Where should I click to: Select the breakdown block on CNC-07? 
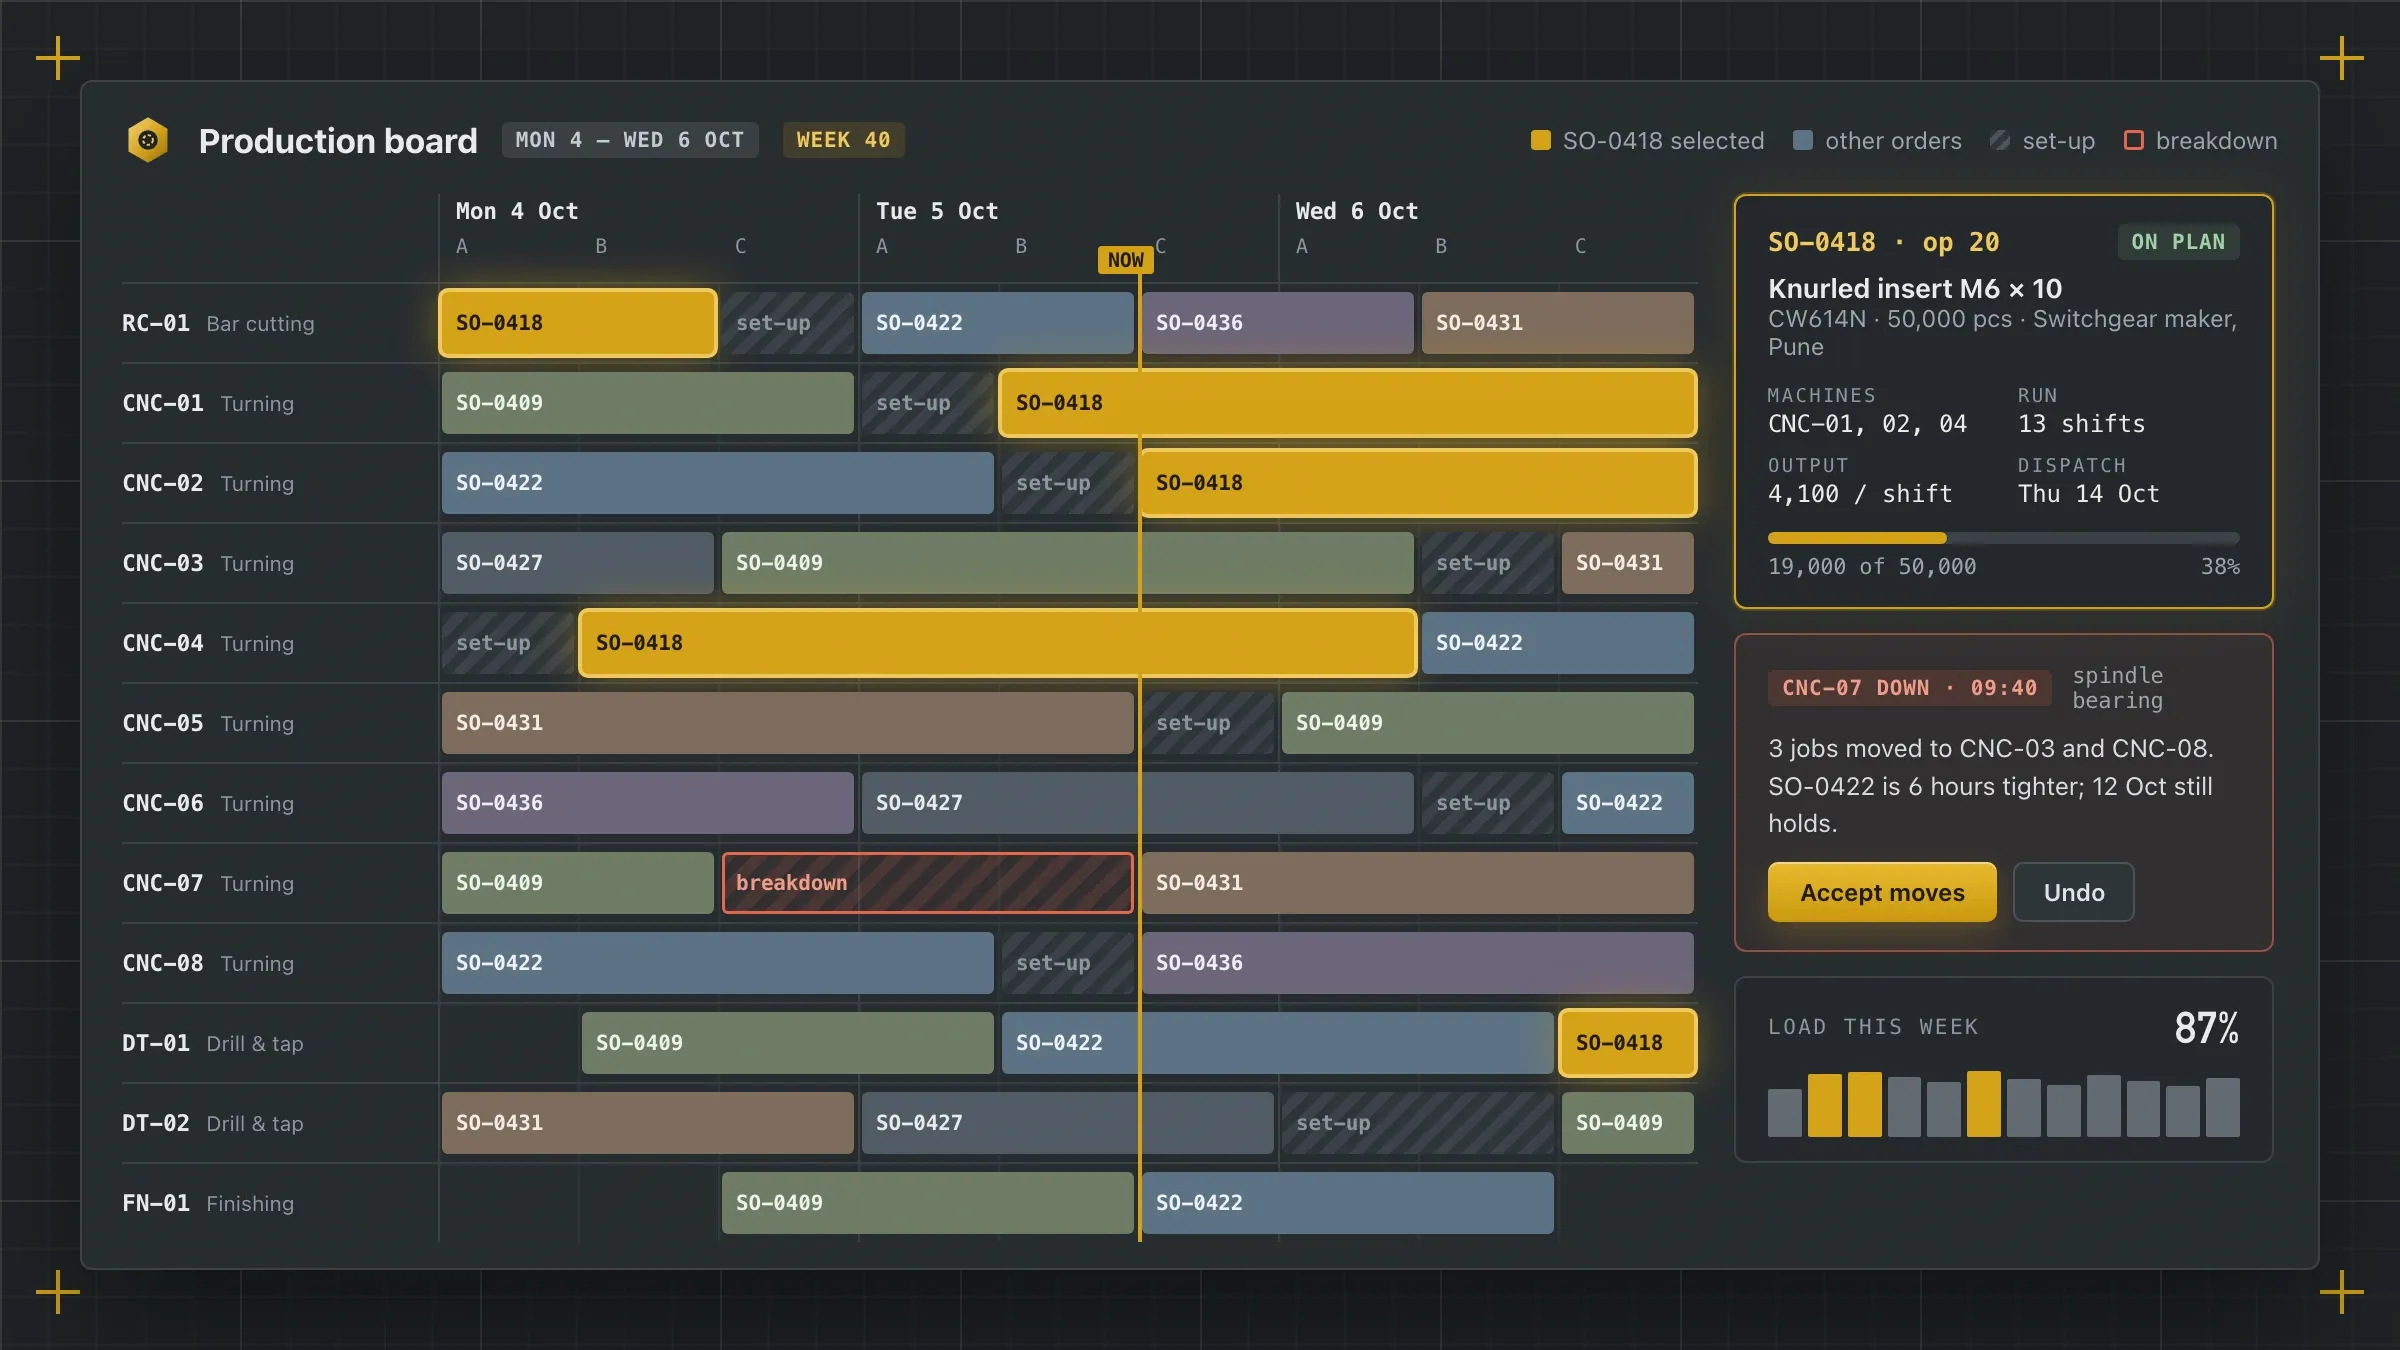click(x=928, y=883)
